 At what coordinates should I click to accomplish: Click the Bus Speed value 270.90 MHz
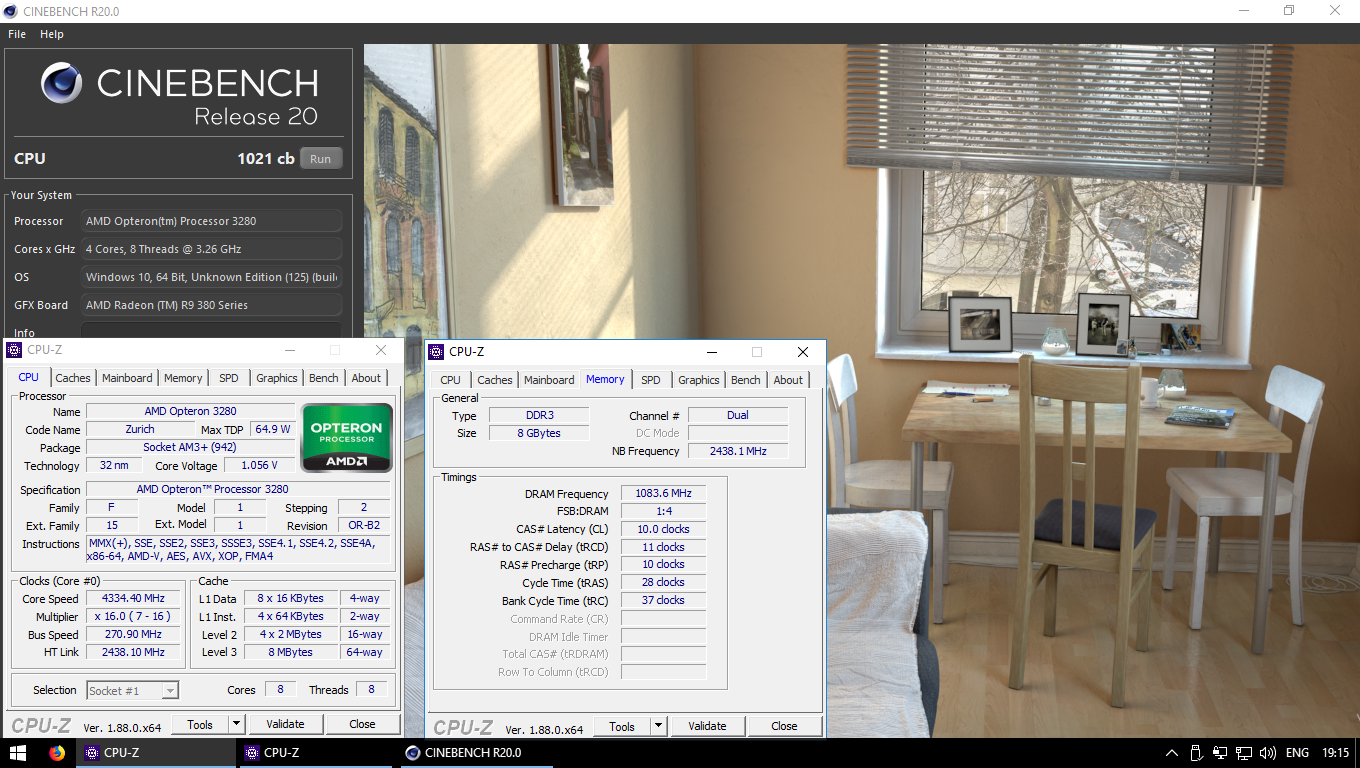(133, 635)
